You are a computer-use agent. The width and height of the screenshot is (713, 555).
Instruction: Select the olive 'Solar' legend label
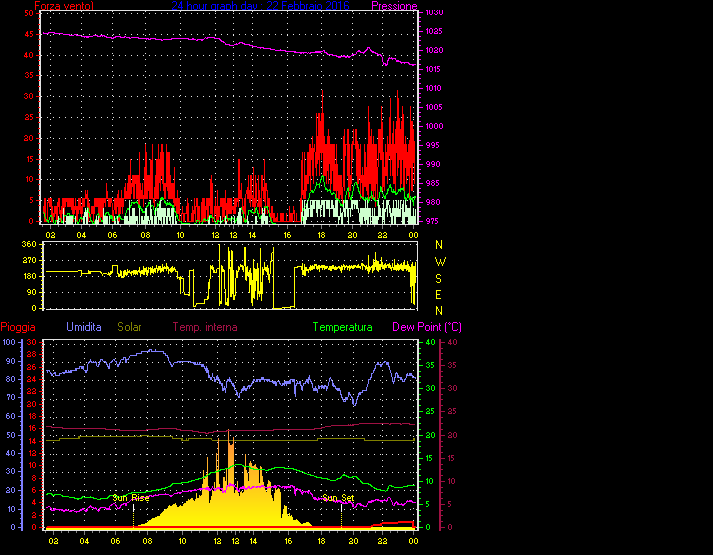[x=129, y=327]
